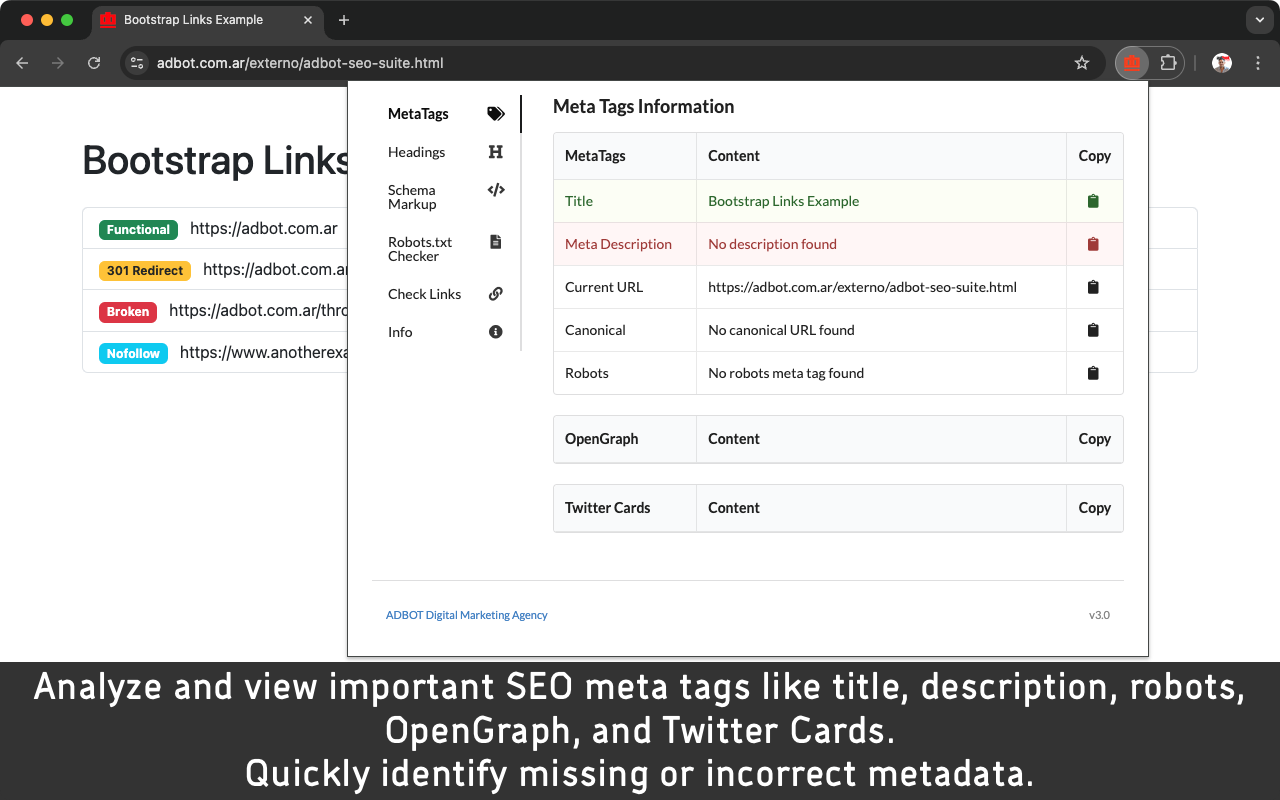
Task: Click the tag icon beside MetaTags
Action: click(x=496, y=114)
